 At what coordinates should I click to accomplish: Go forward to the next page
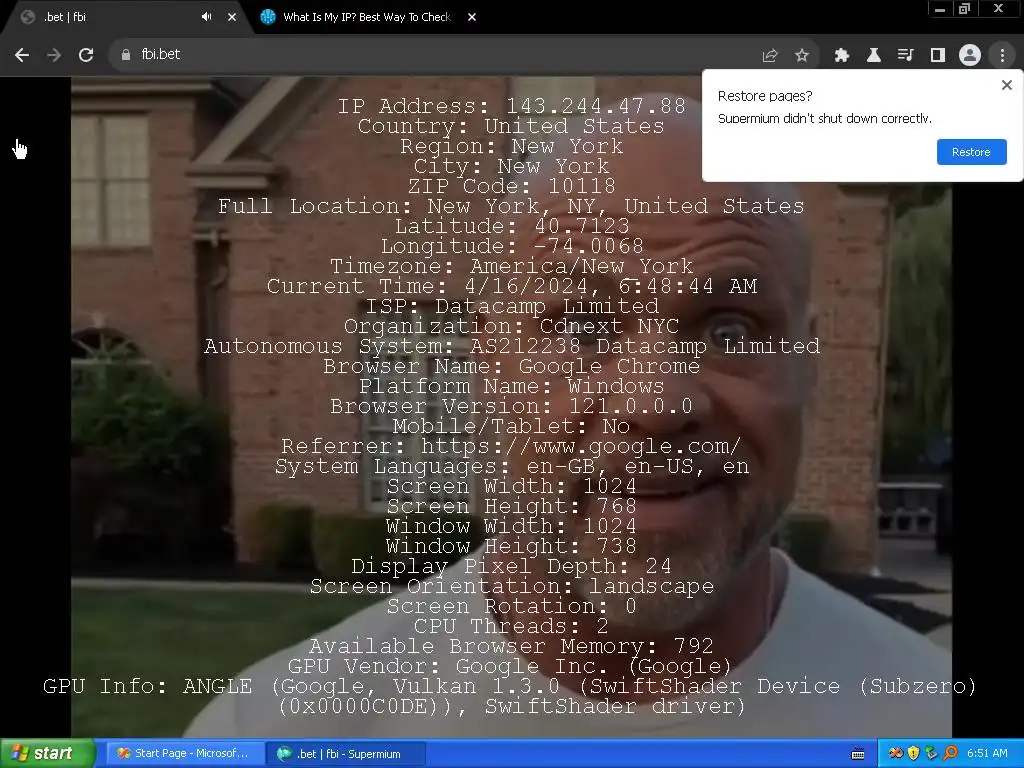(x=54, y=55)
